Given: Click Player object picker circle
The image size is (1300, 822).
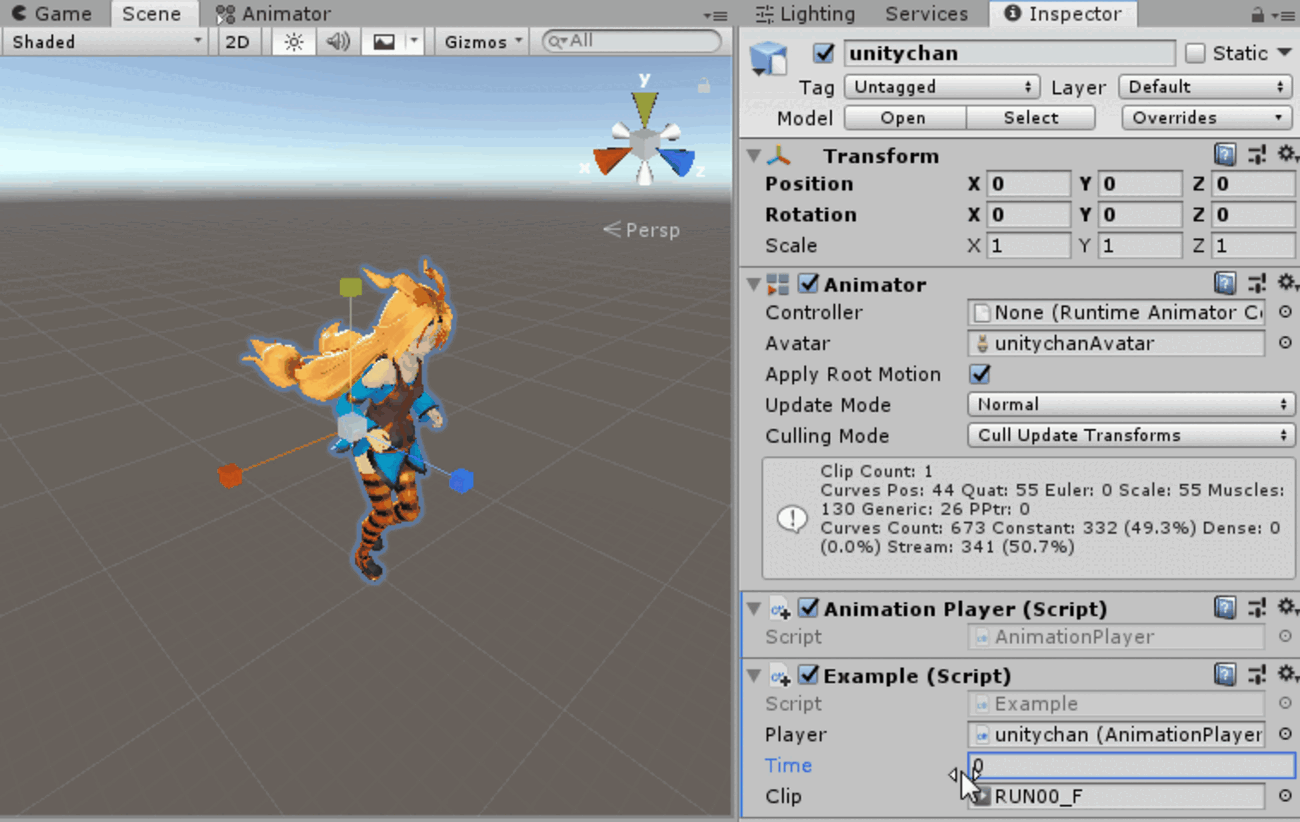Looking at the screenshot, I should [x=1285, y=734].
